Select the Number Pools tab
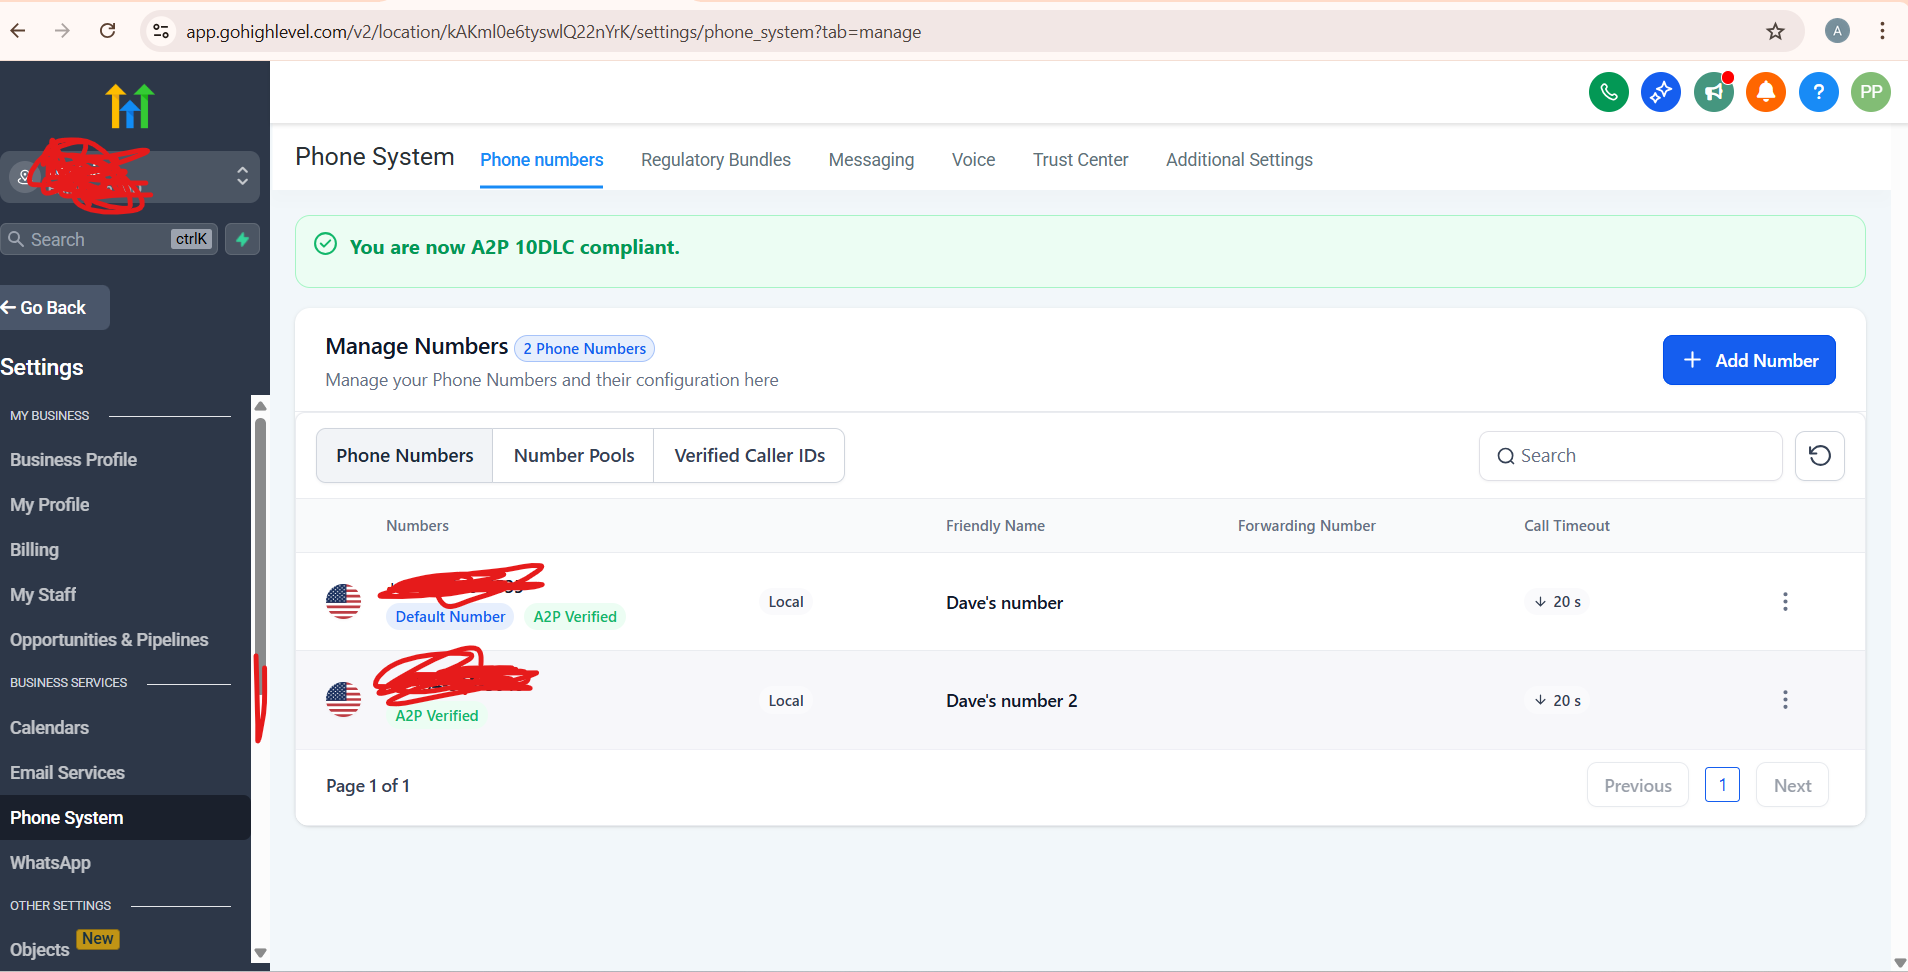 click(573, 456)
